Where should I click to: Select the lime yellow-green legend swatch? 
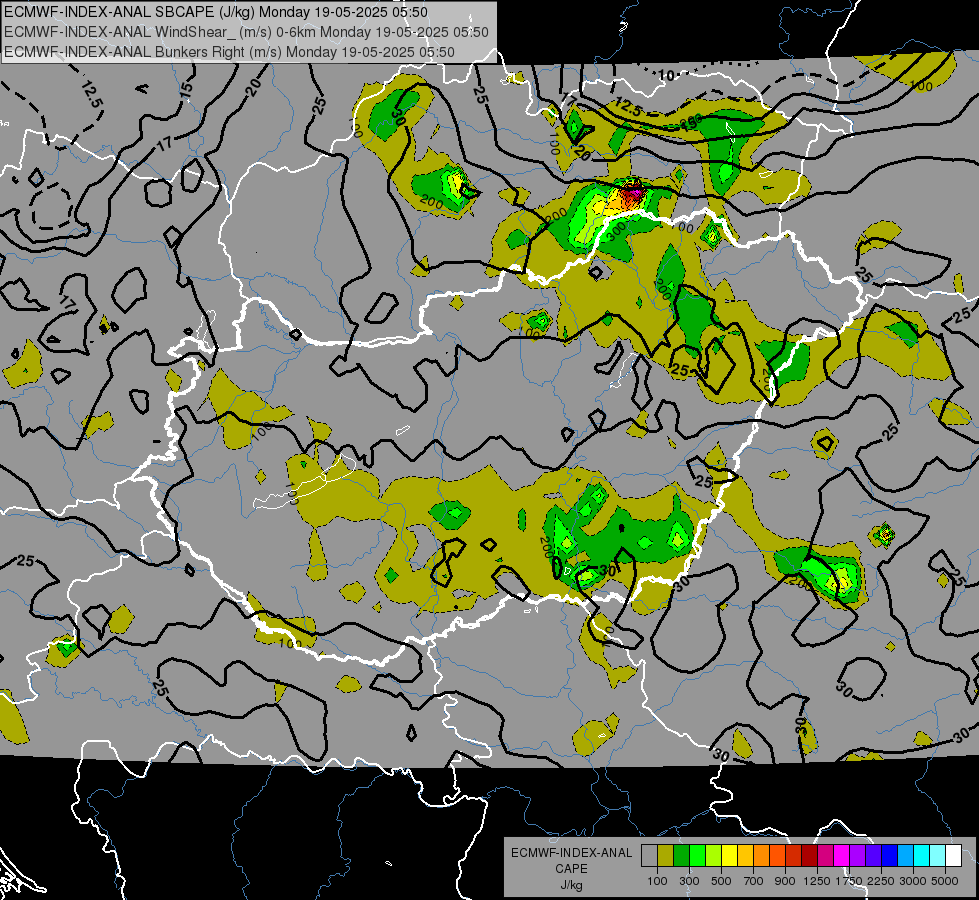click(x=713, y=855)
